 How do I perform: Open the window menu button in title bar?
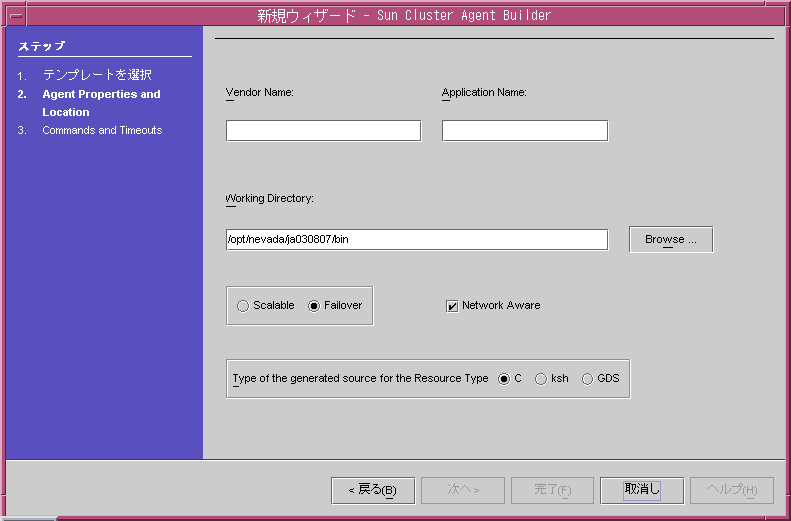click(x=16, y=16)
